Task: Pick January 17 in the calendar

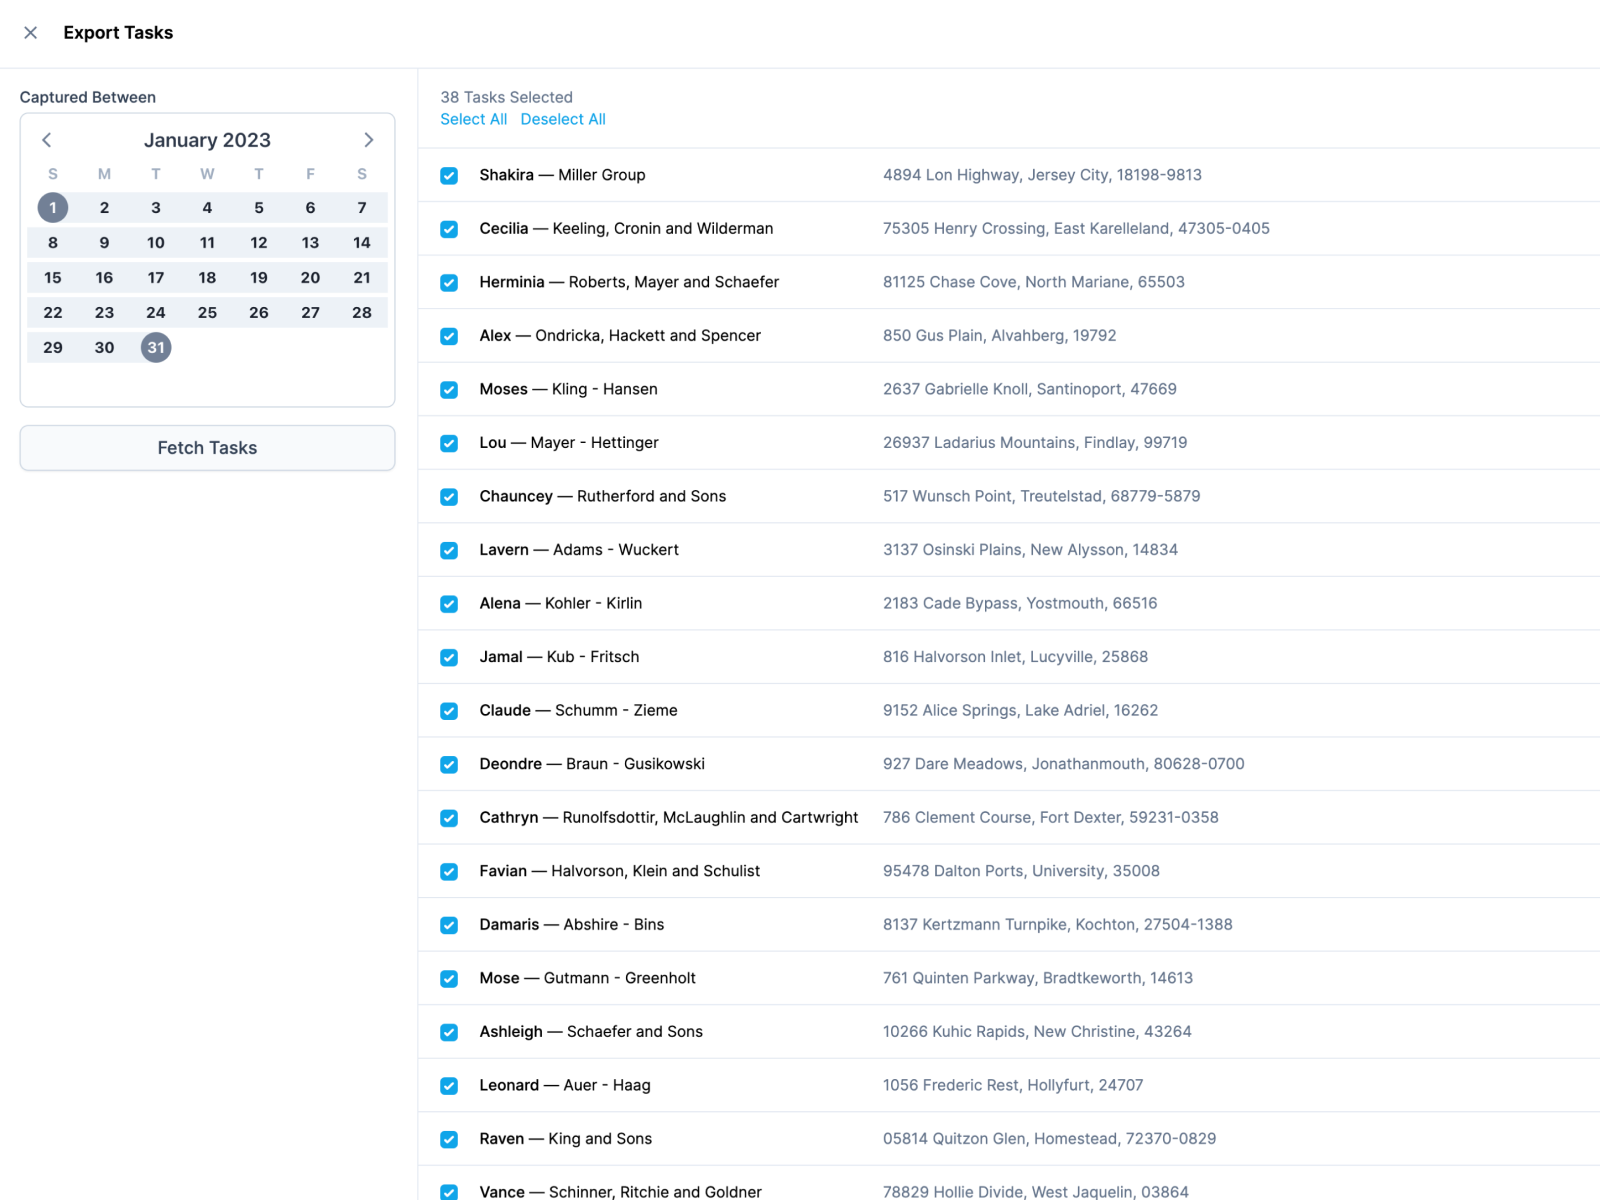Action: coord(156,278)
